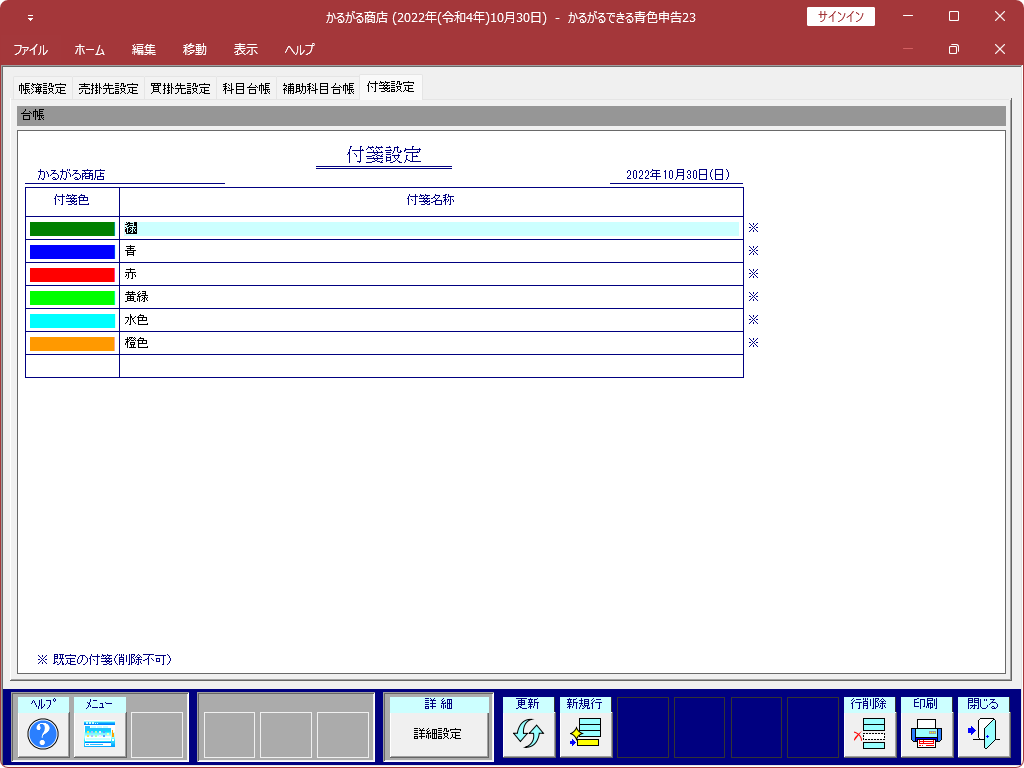This screenshot has height=768, width=1024.
Task: Click the 更新 refresh icon
Action: pos(528,733)
